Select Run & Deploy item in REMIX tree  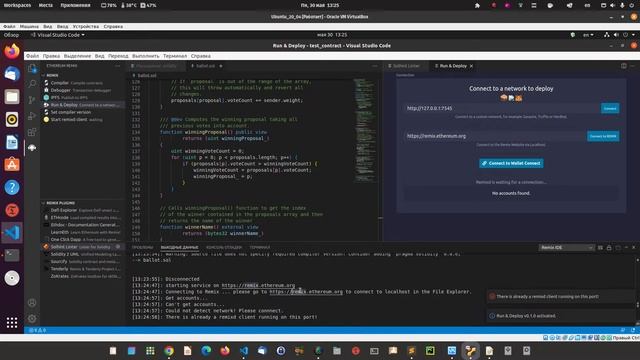(82, 105)
